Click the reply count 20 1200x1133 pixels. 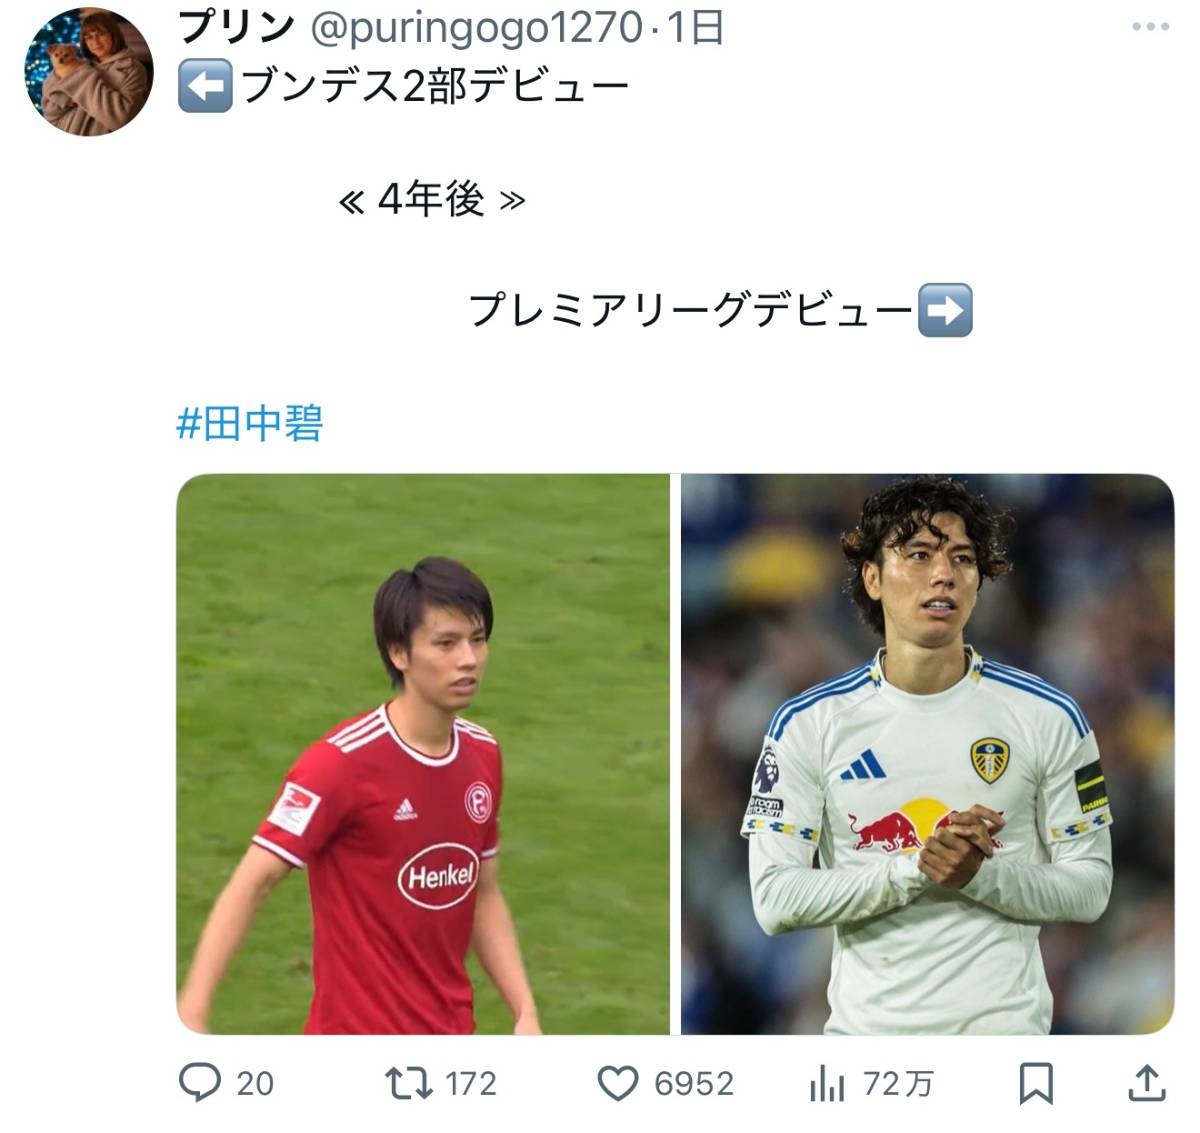pos(255,1083)
